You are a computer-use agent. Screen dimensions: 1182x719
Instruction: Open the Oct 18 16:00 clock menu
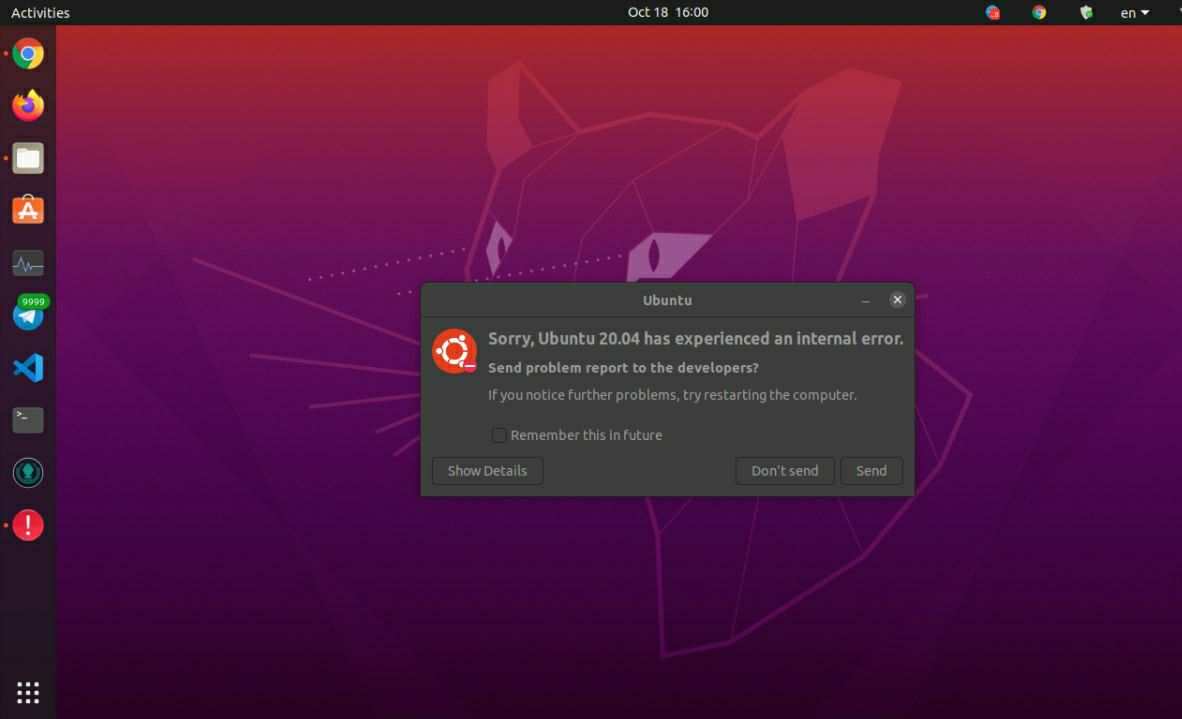pos(668,12)
